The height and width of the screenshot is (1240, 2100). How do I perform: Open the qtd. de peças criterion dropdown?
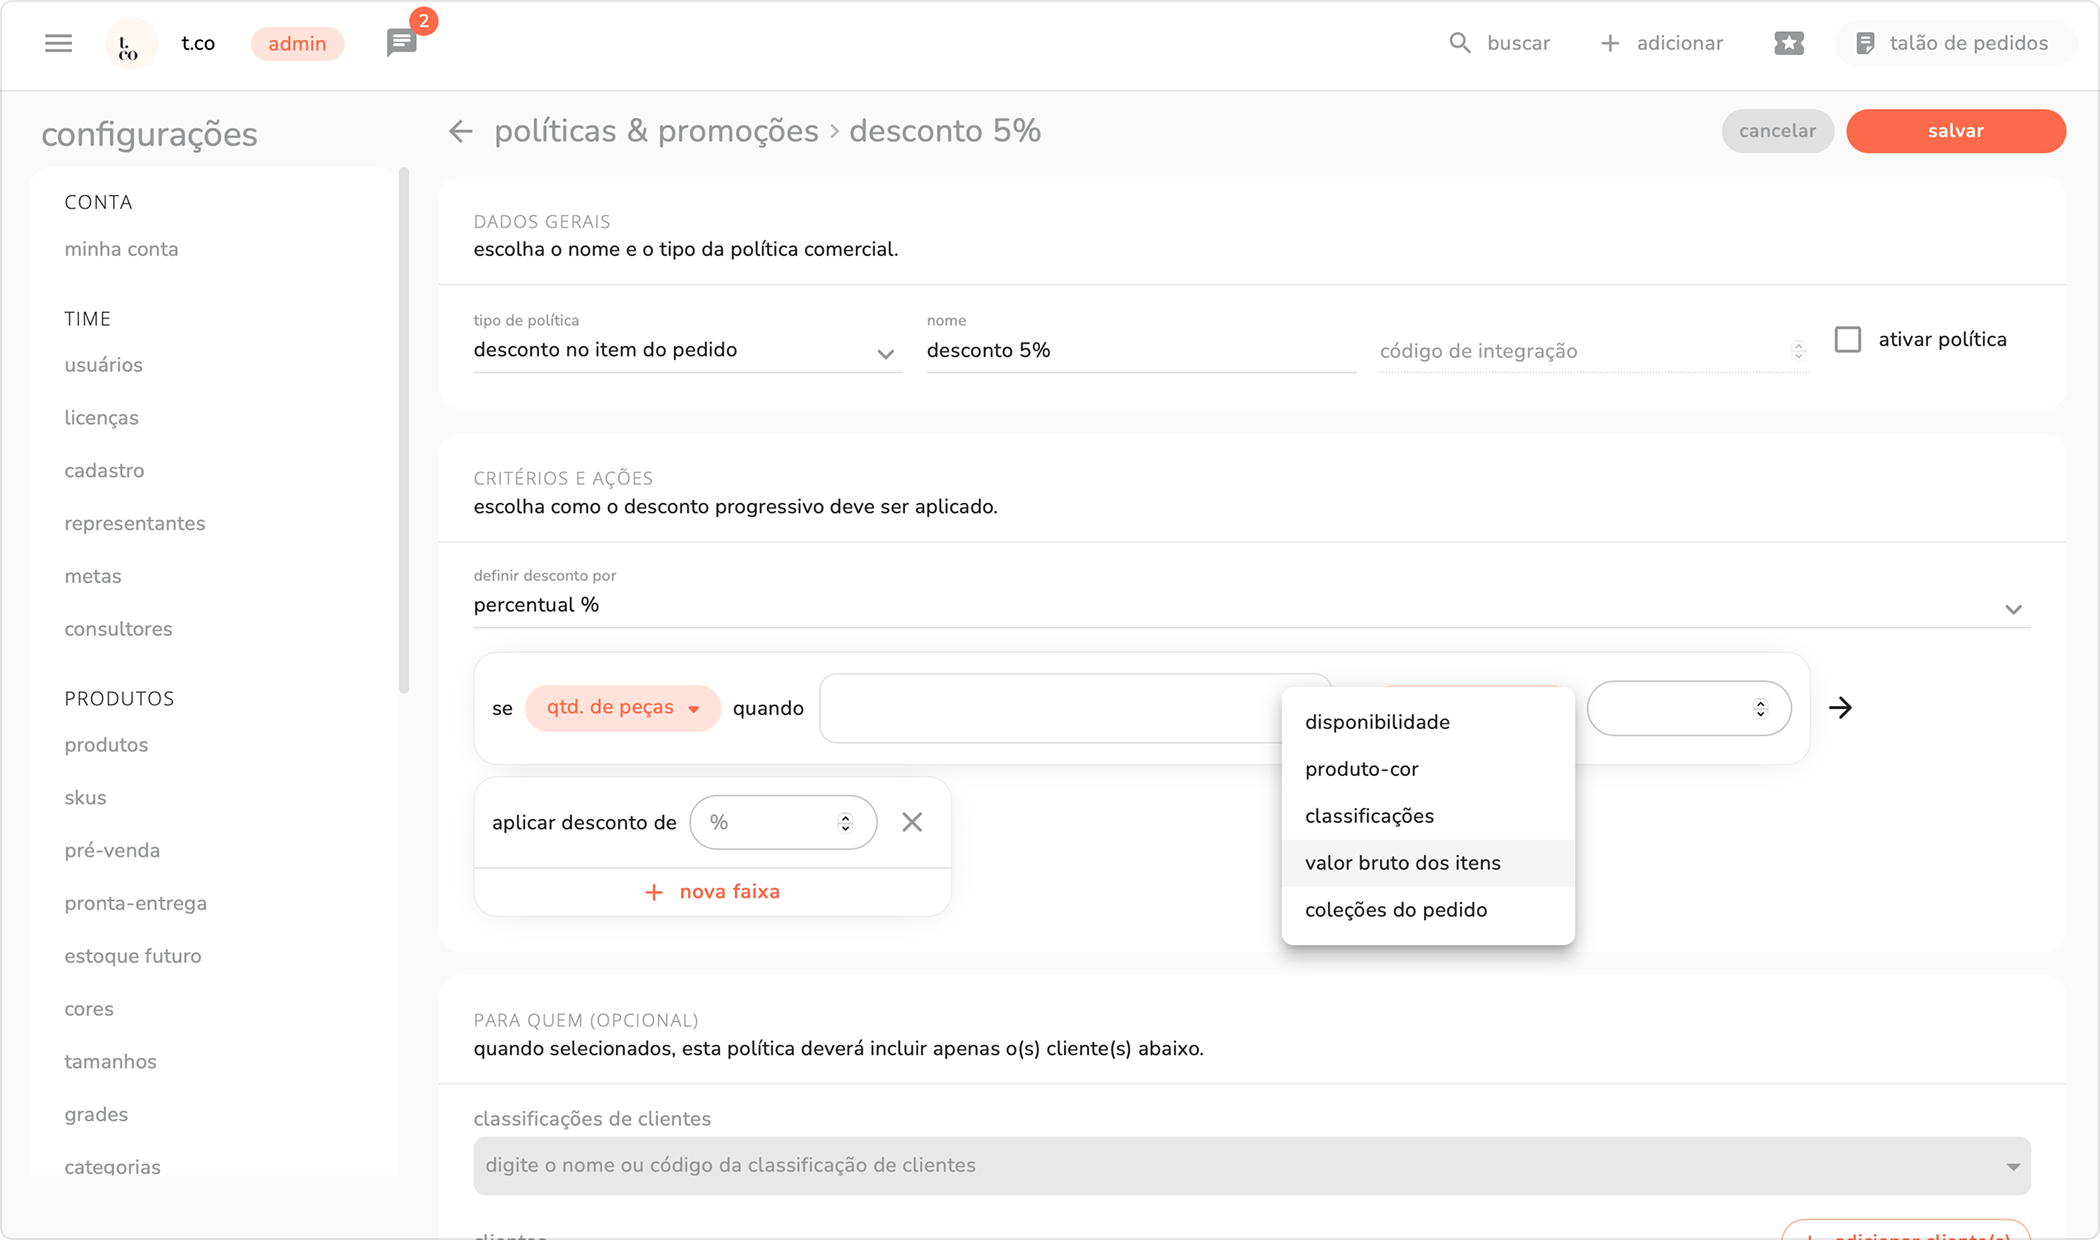click(622, 708)
